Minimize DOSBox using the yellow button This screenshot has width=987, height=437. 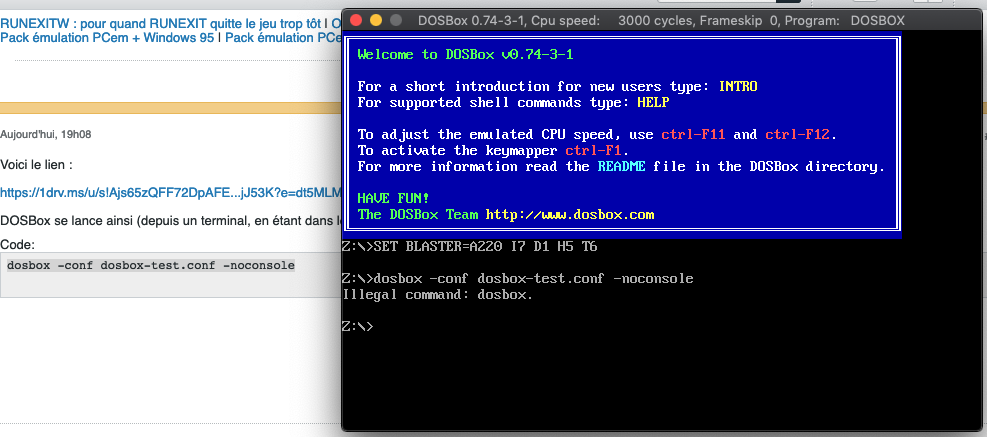pyautogui.click(x=376, y=20)
